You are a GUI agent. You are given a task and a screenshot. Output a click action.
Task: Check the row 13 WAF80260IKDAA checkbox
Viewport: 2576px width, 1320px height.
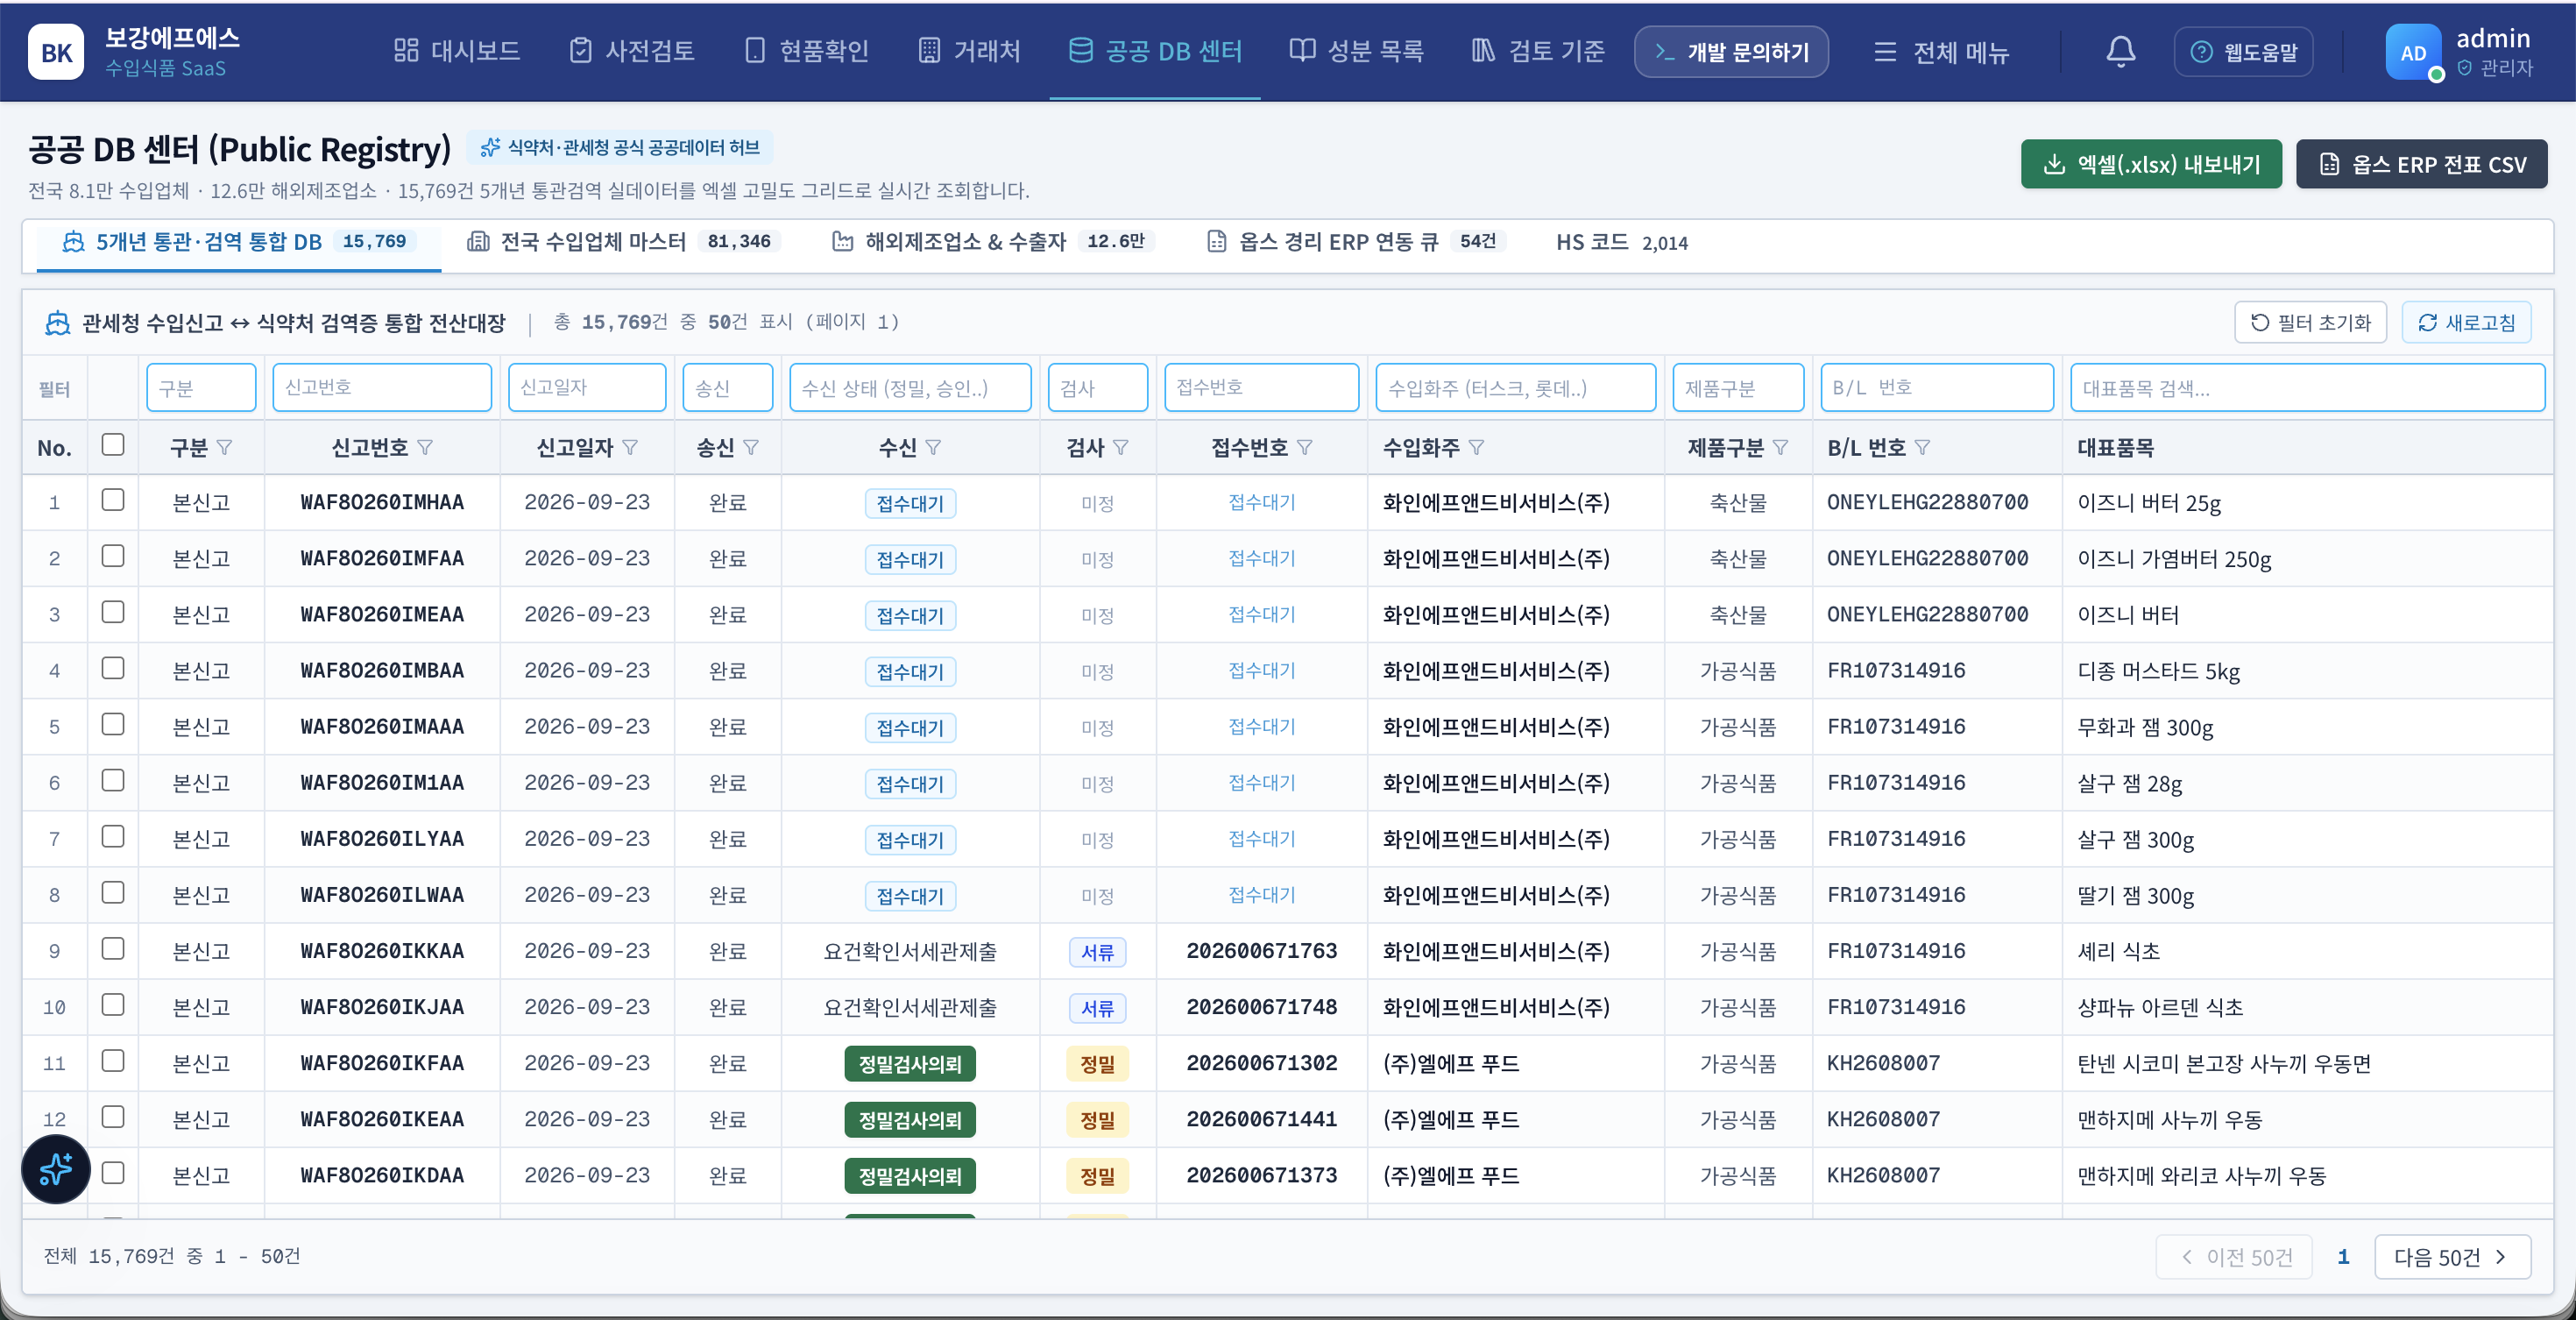113,1172
